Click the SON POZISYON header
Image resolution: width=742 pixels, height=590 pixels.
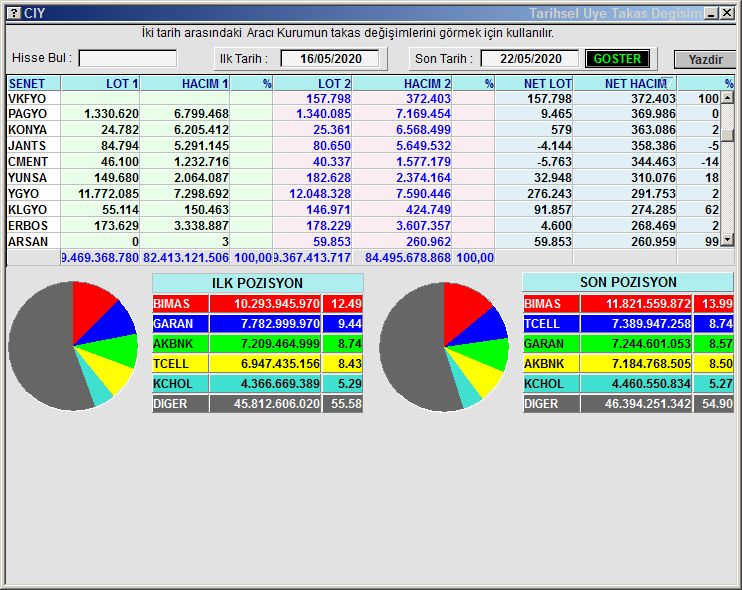coord(628,282)
